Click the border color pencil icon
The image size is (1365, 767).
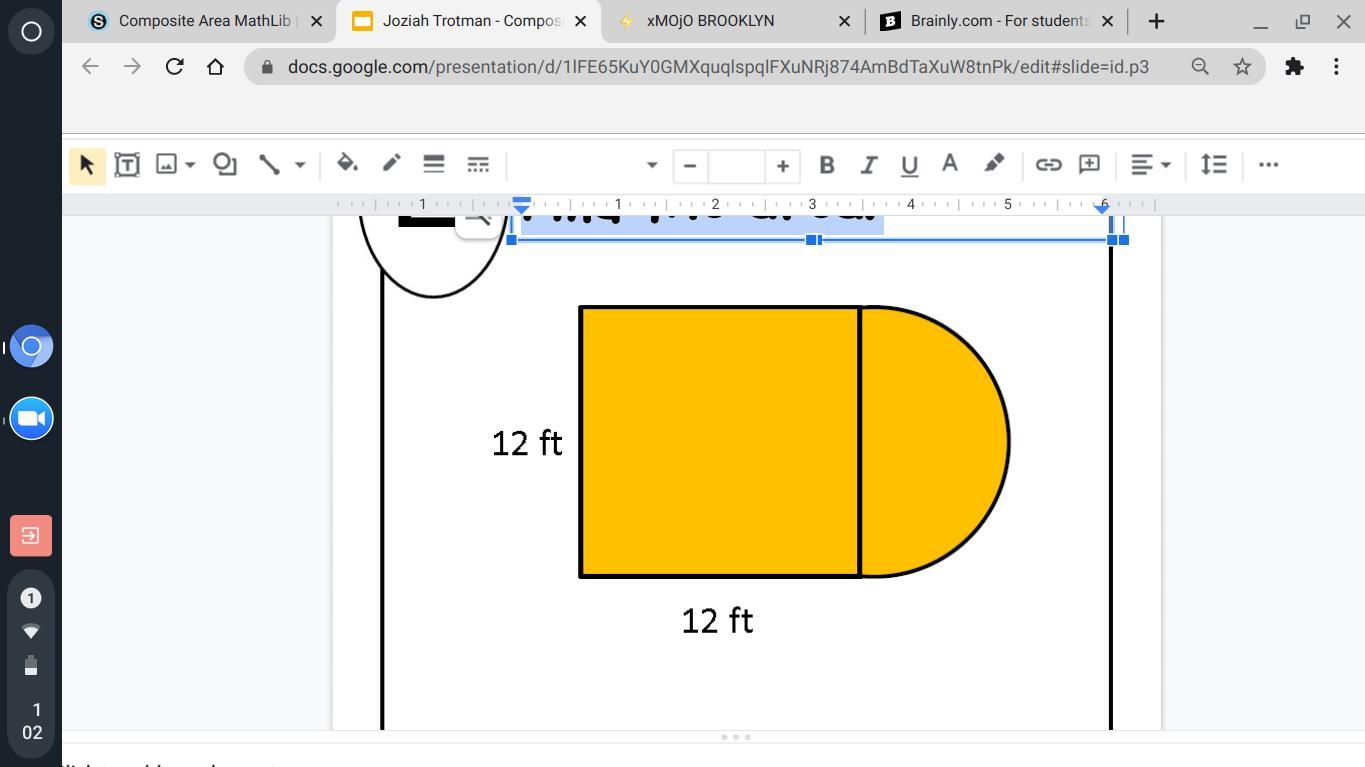[391, 165]
